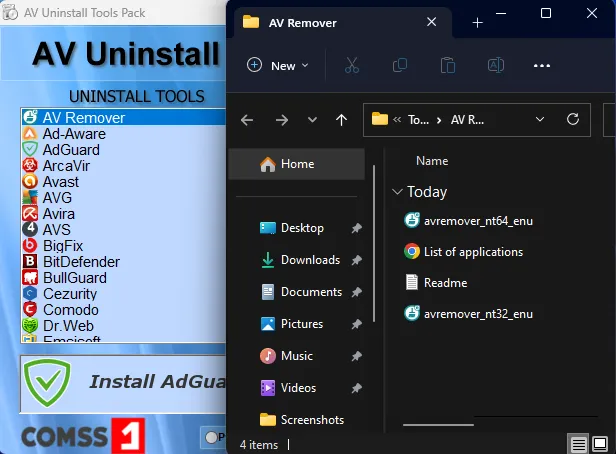The height and width of the screenshot is (454, 616).
Task: Click the Cut scissors icon
Action: pyautogui.click(x=352, y=65)
